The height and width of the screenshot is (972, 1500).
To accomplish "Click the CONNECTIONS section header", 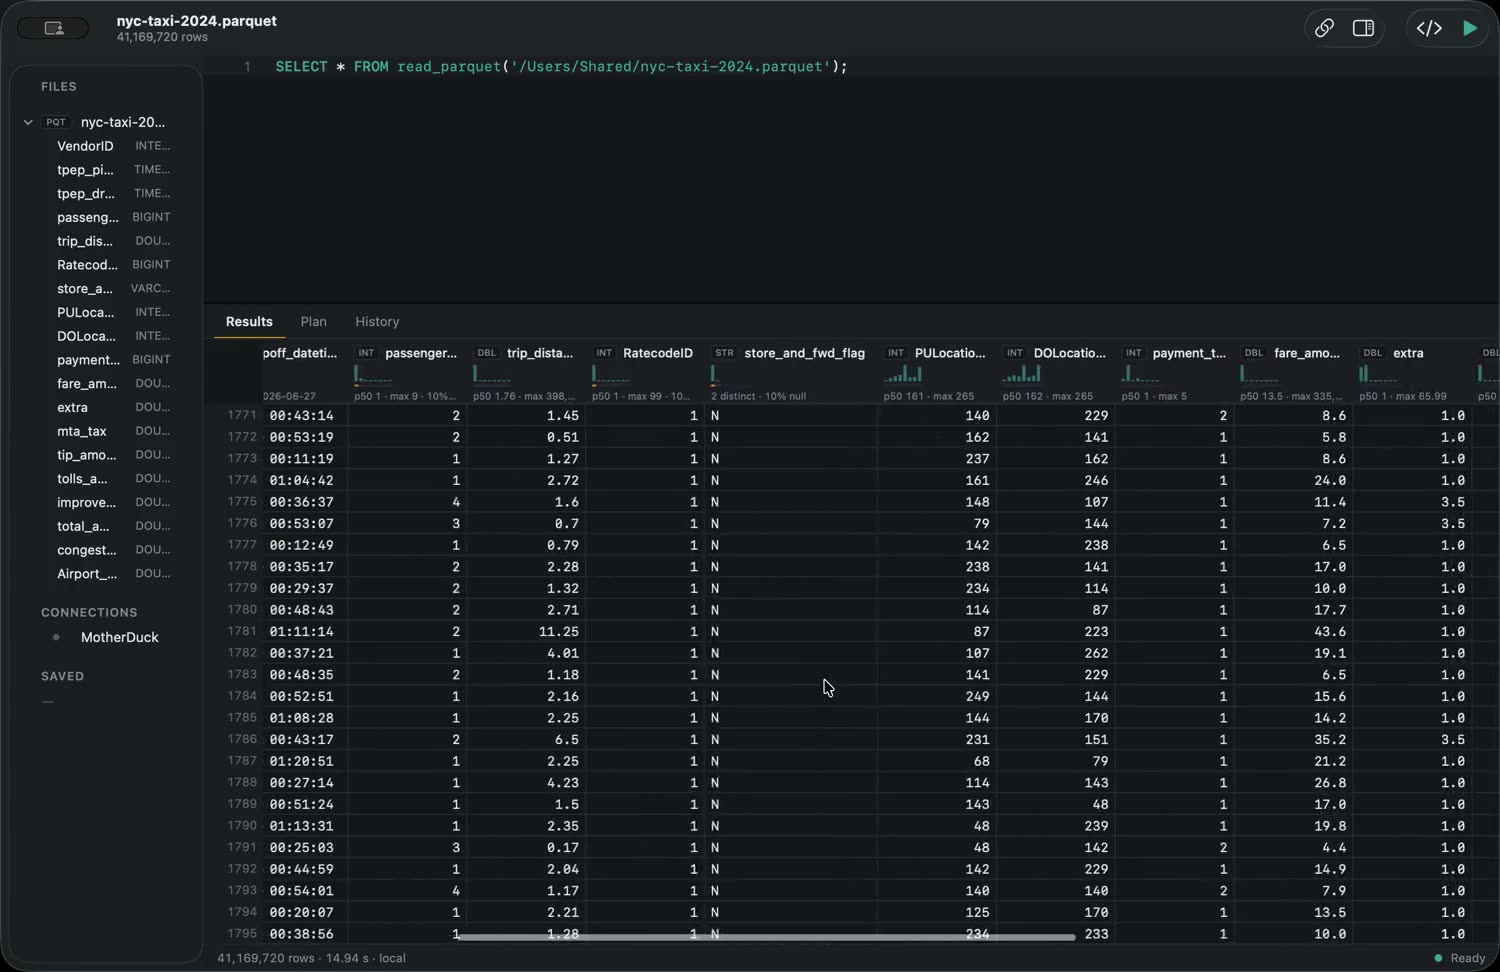I will click(89, 612).
